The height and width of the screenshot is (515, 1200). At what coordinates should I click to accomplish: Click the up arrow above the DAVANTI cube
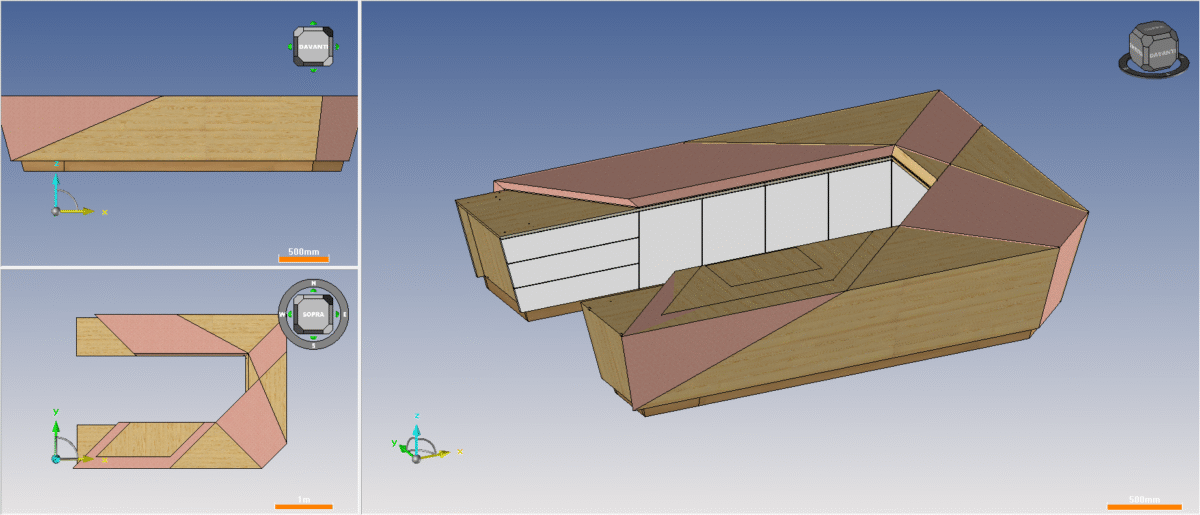coord(313,23)
